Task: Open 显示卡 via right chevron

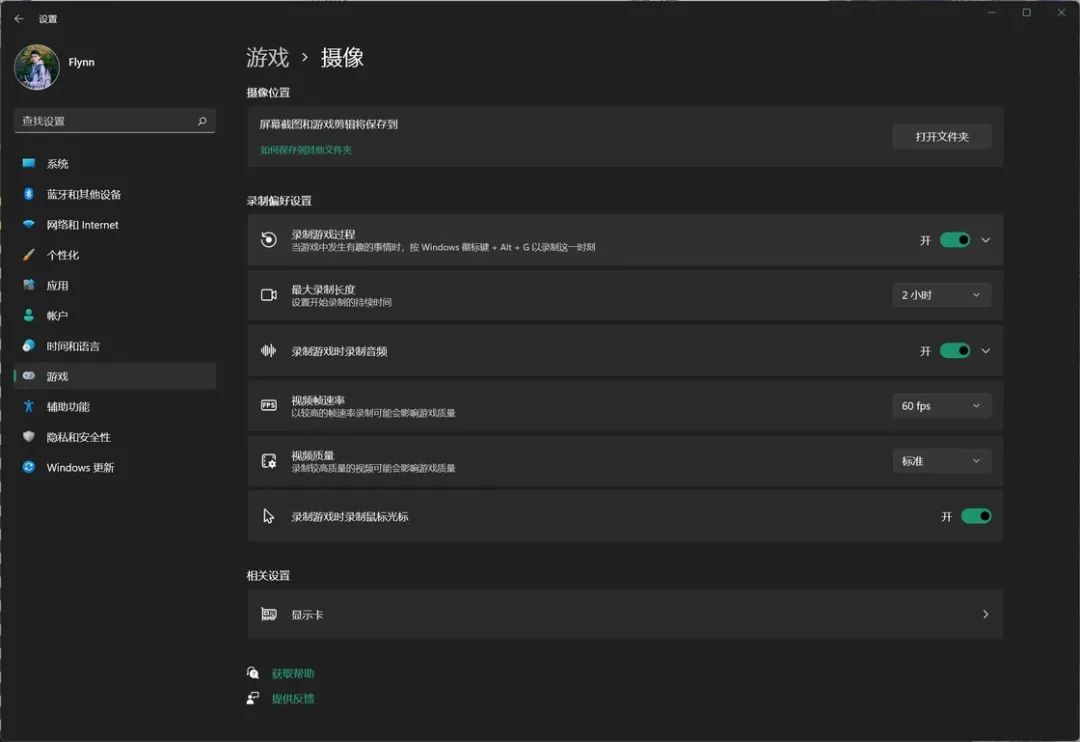Action: pyautogui.click(x=986, y=614)
